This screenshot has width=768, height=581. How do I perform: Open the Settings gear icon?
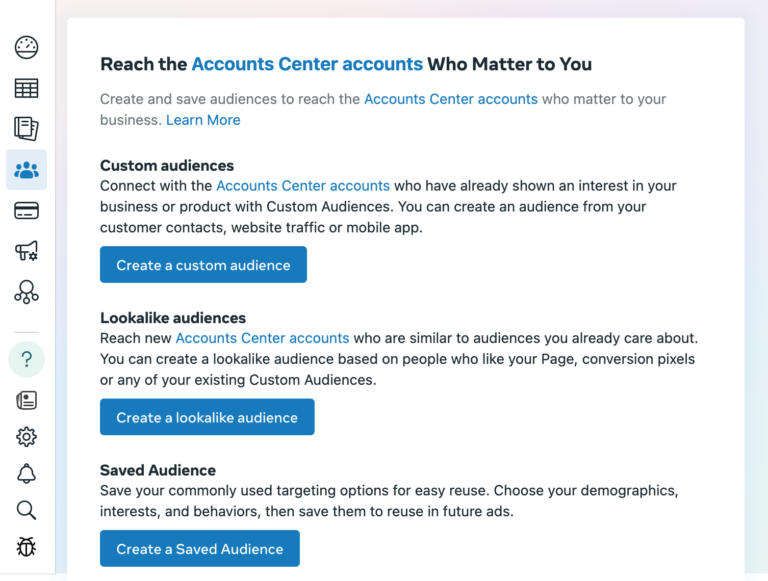click(x=26, y=436)
